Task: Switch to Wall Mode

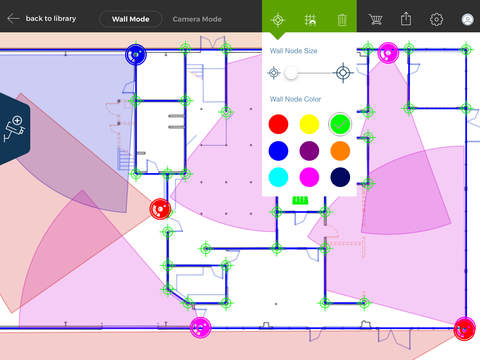Action: pyautogui.click(x=130, y=19)
